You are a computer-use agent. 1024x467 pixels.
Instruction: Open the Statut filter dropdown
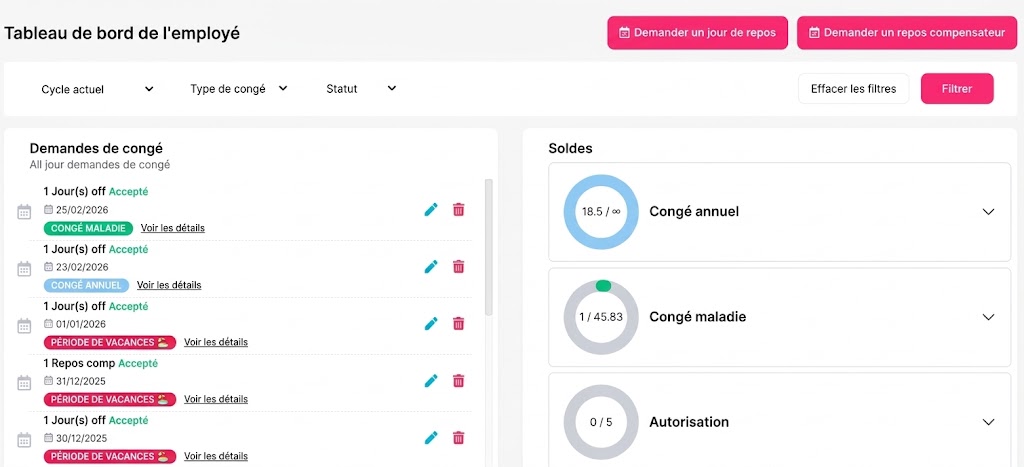click(x=360, y=89)
